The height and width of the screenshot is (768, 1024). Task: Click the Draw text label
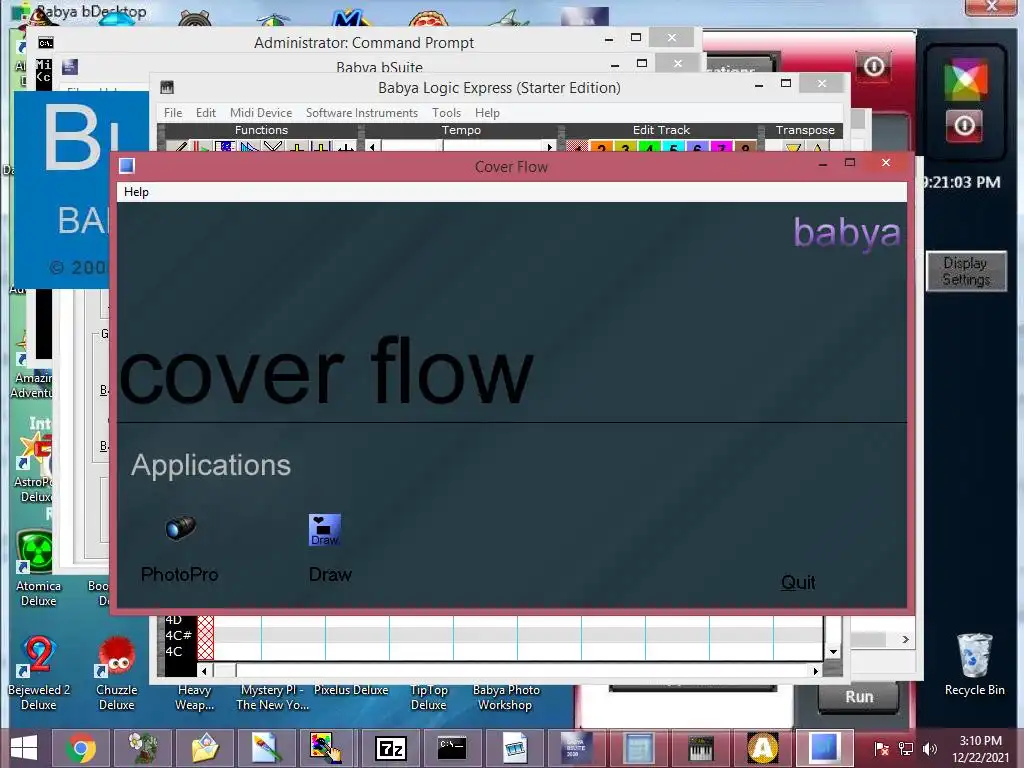[x=330, y=575]
